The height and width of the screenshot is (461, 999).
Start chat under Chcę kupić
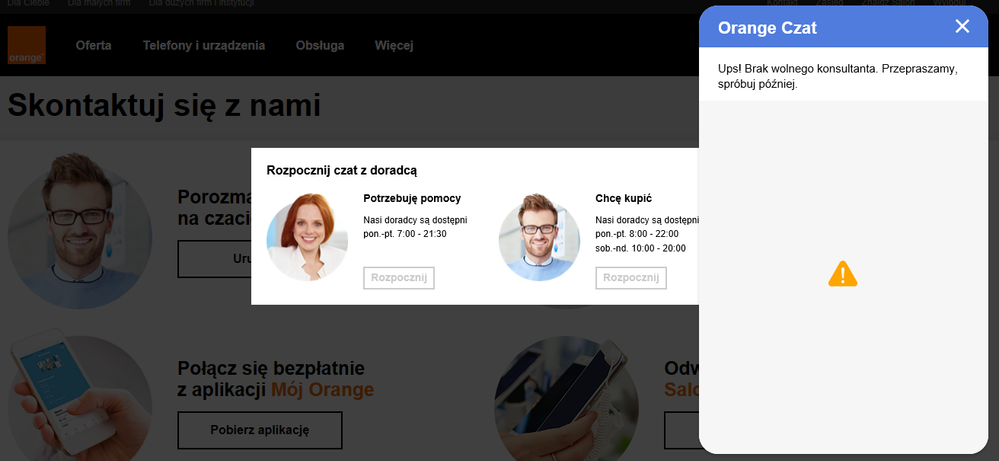[631, 278]
